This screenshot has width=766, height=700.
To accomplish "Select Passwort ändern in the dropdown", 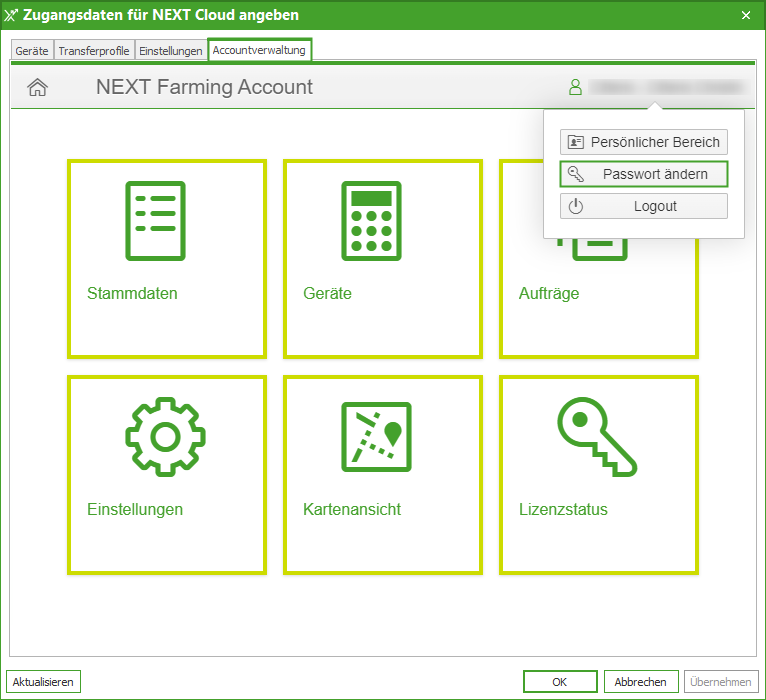I will point(643,174).
